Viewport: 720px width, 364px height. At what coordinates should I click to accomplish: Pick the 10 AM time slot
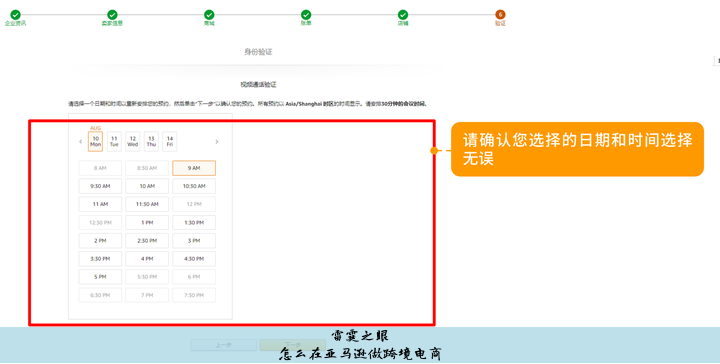[x=147, y=186]
